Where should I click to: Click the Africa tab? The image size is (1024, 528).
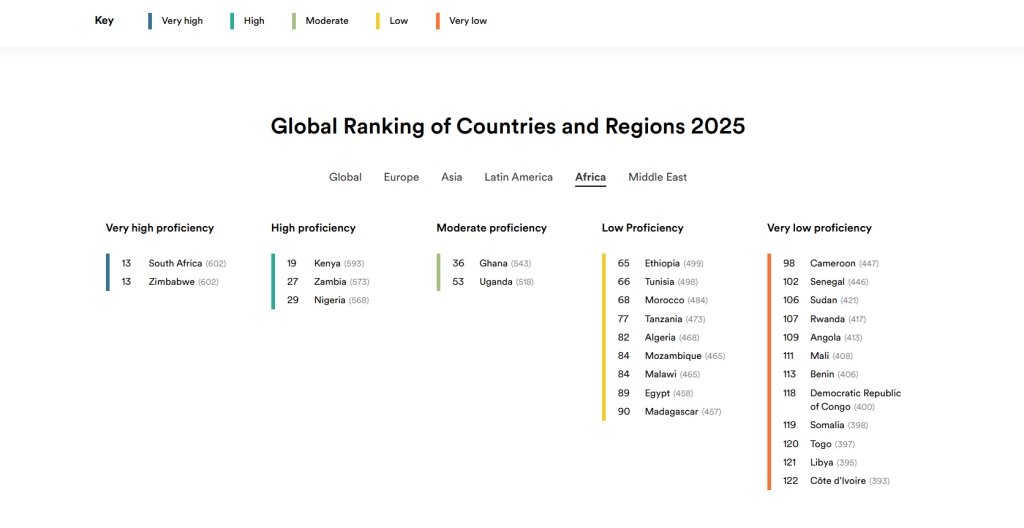pyautogui.click(x=590, y=177)
